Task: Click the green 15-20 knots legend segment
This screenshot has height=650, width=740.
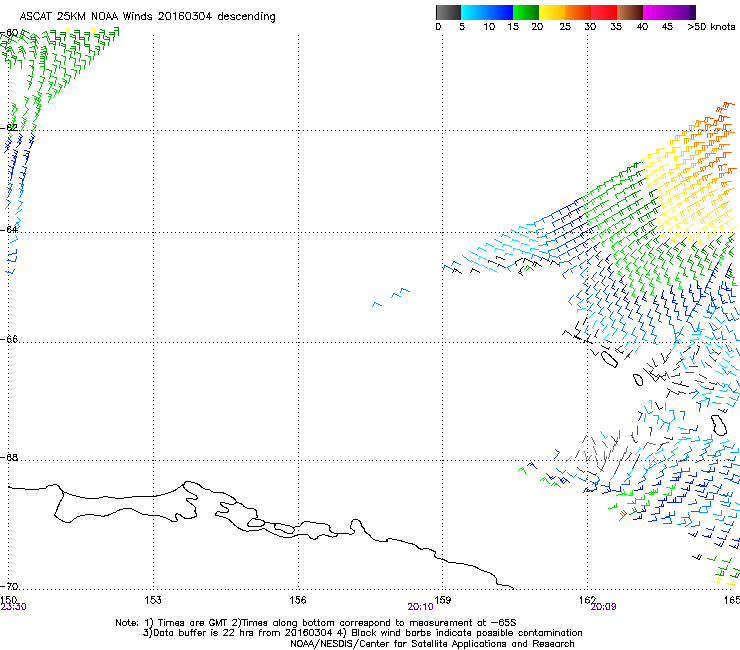Action: [x=526, y=12]
